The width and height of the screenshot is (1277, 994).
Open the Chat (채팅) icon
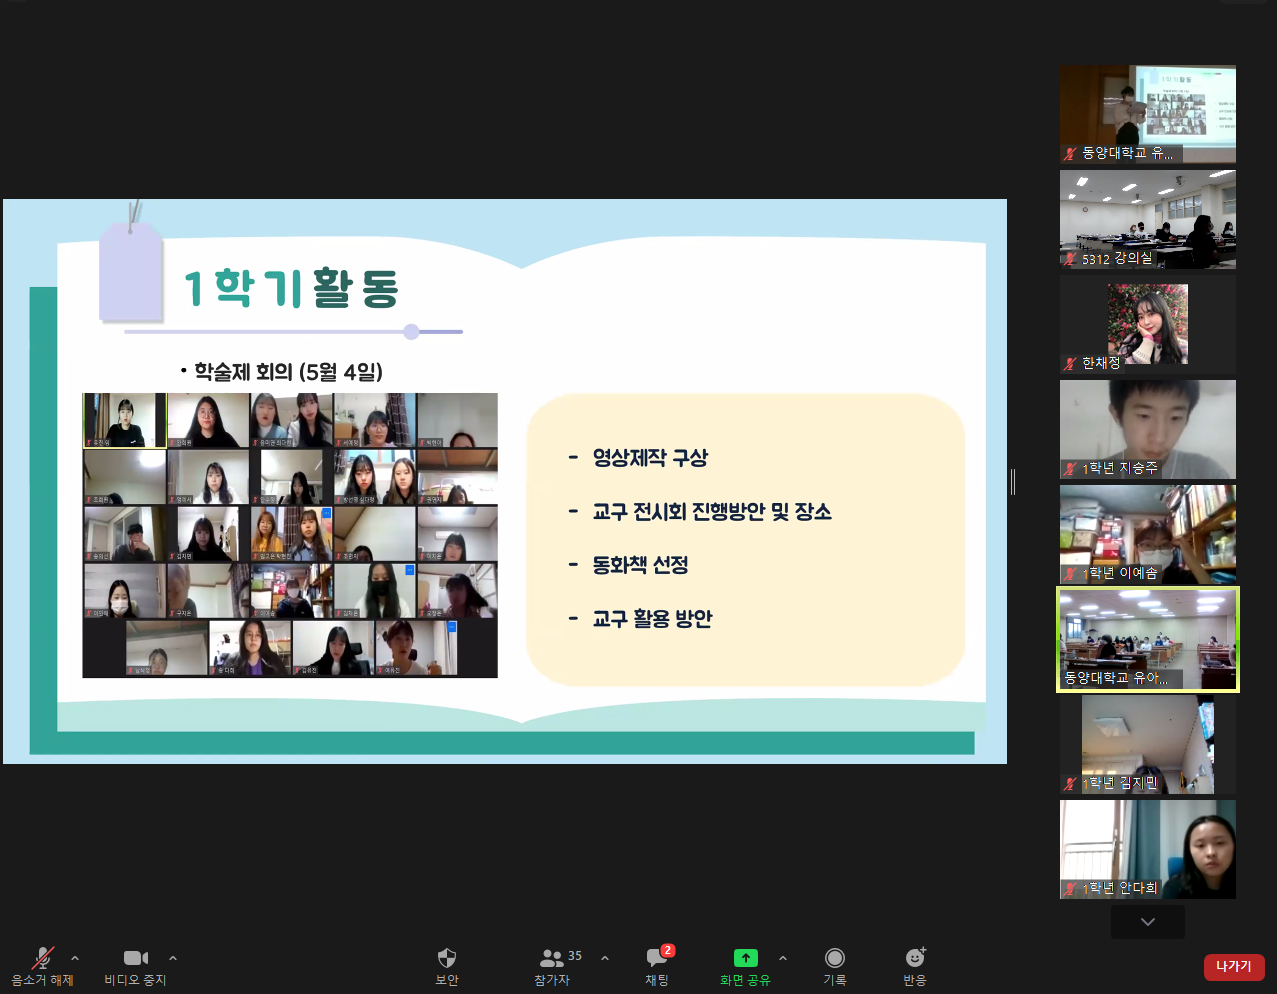pos(657,964)
